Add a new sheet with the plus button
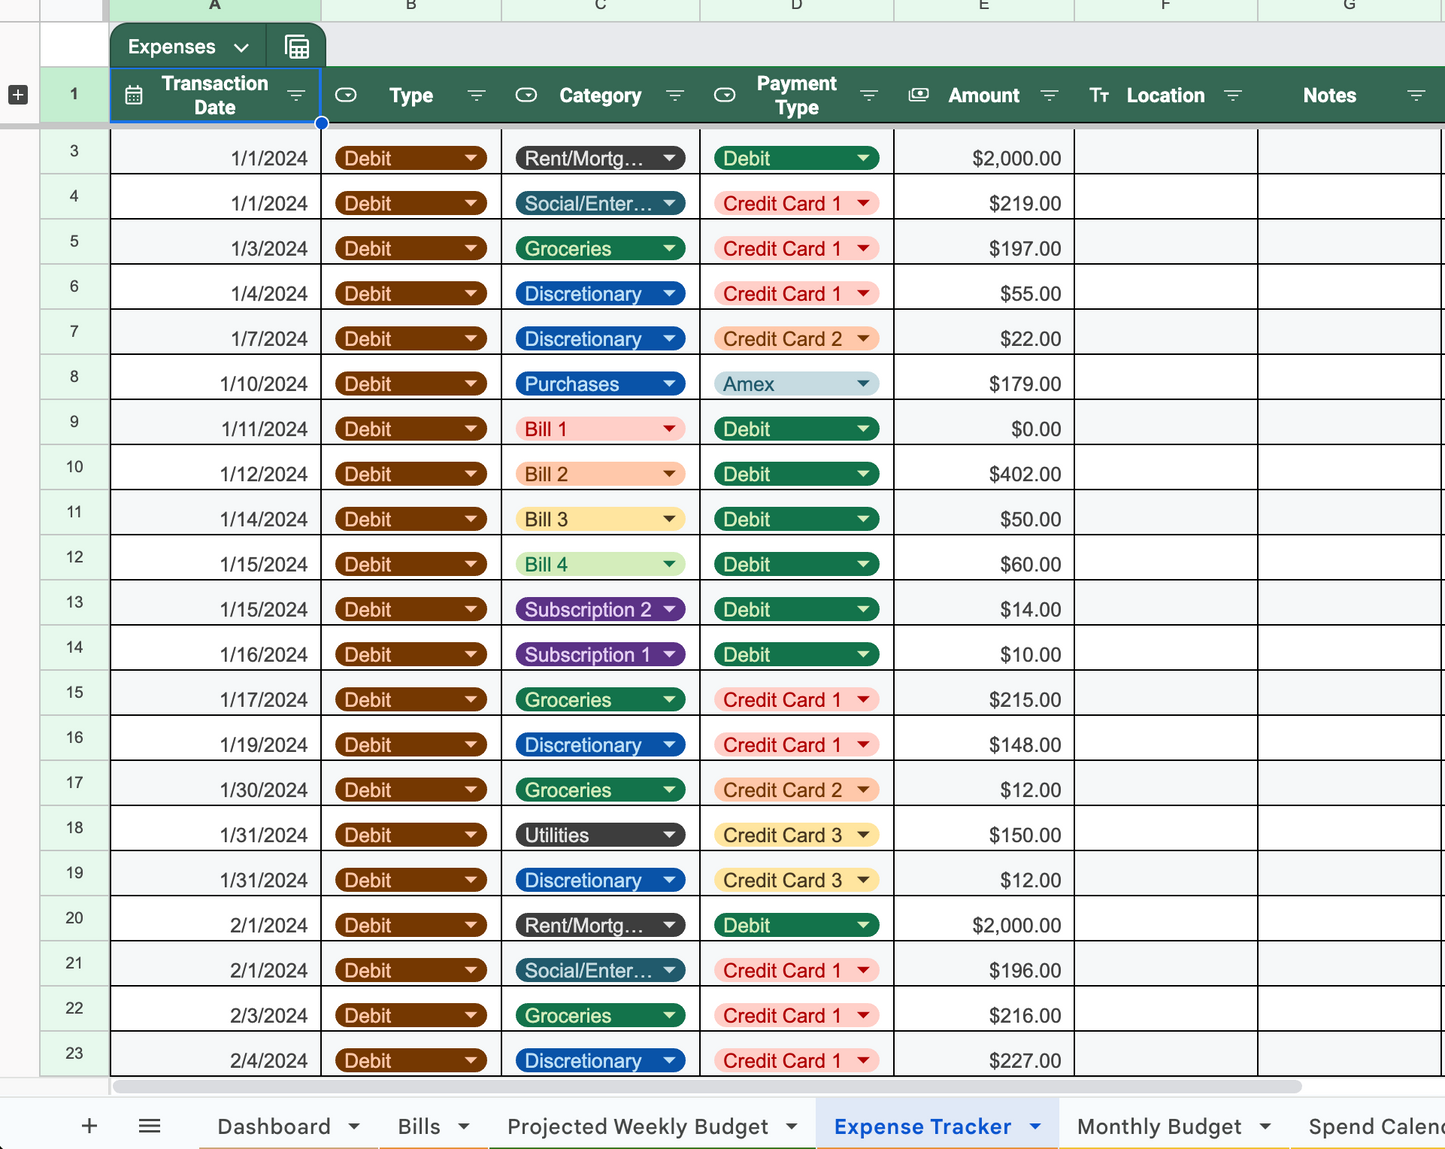 (x=89, y=1125)
